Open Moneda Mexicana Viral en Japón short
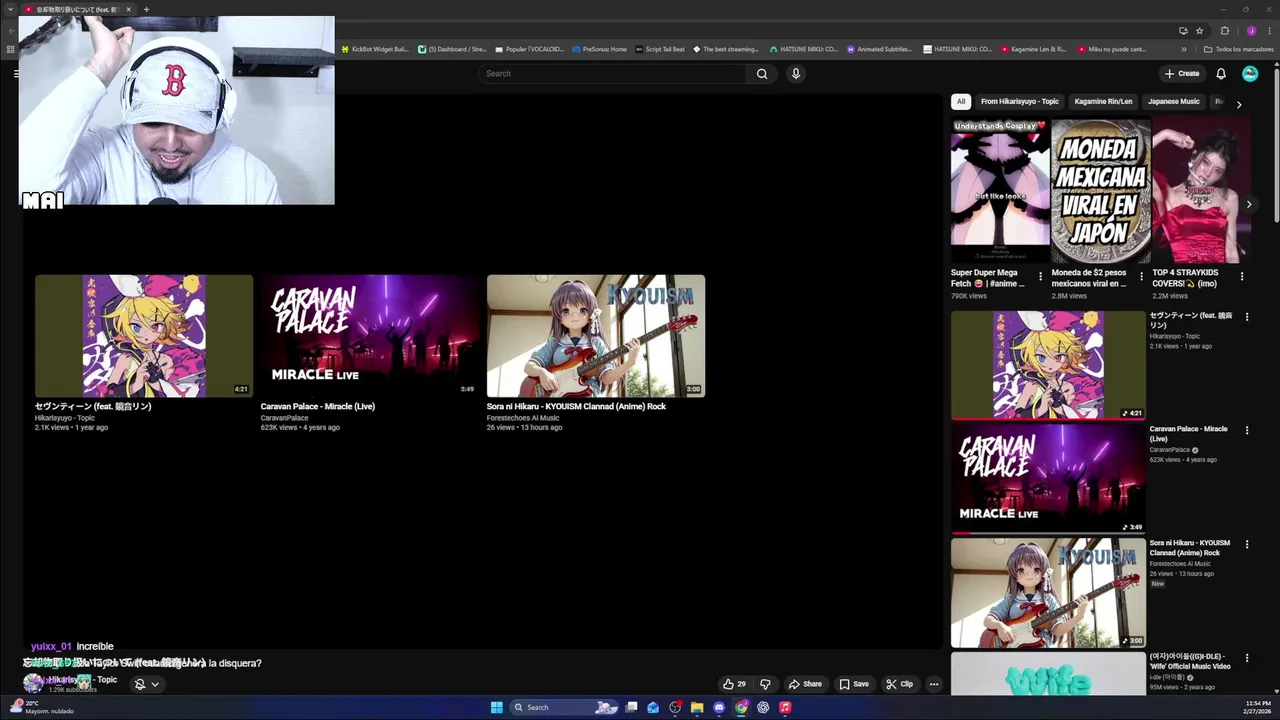This screenshot has width=1280, height=720. point(1101,191)
